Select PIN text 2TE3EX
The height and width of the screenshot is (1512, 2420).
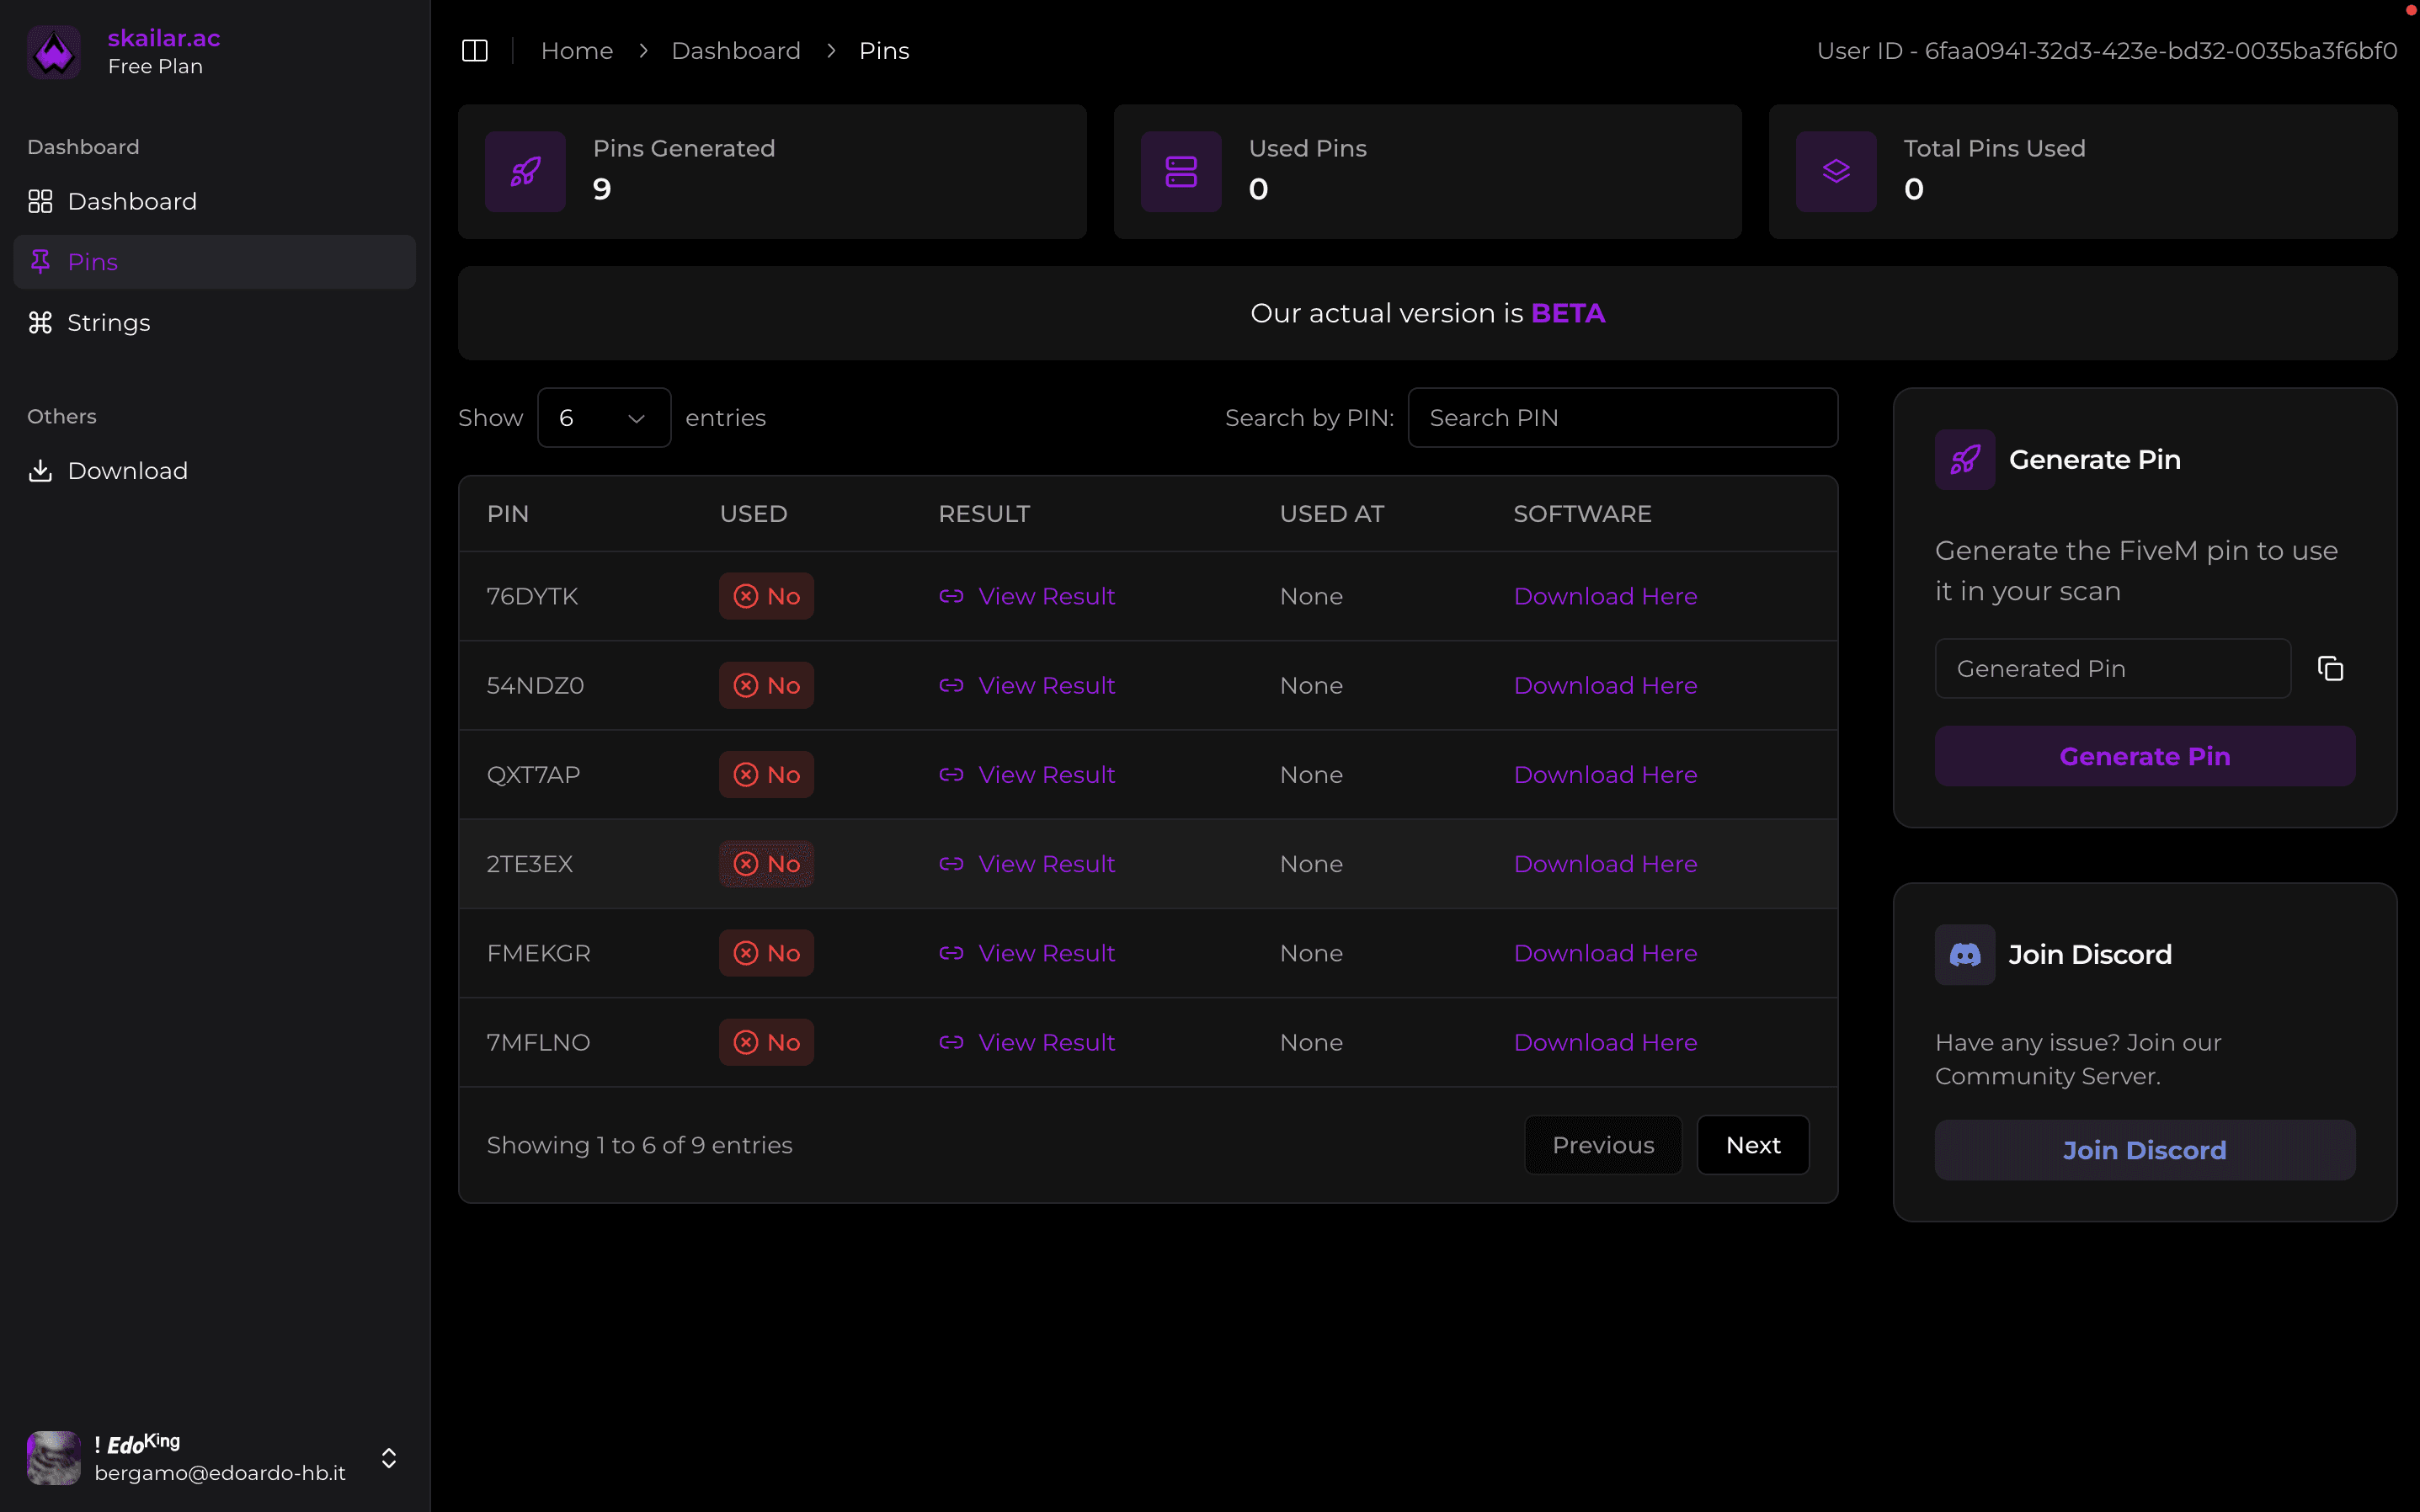click(x=530, y=864)
